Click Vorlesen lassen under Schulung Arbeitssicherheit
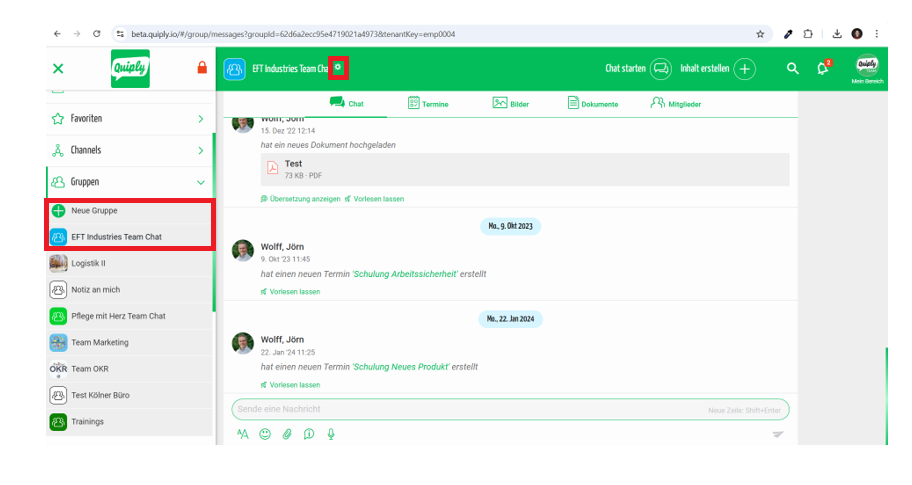912x485 pixels. click(x=290, y=292)
